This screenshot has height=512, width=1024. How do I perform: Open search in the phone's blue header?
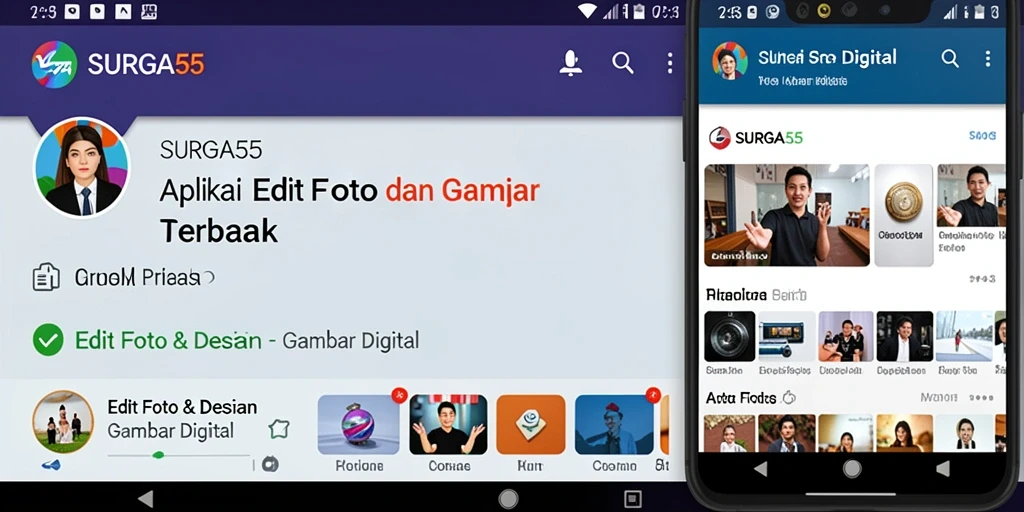point(950,59)
